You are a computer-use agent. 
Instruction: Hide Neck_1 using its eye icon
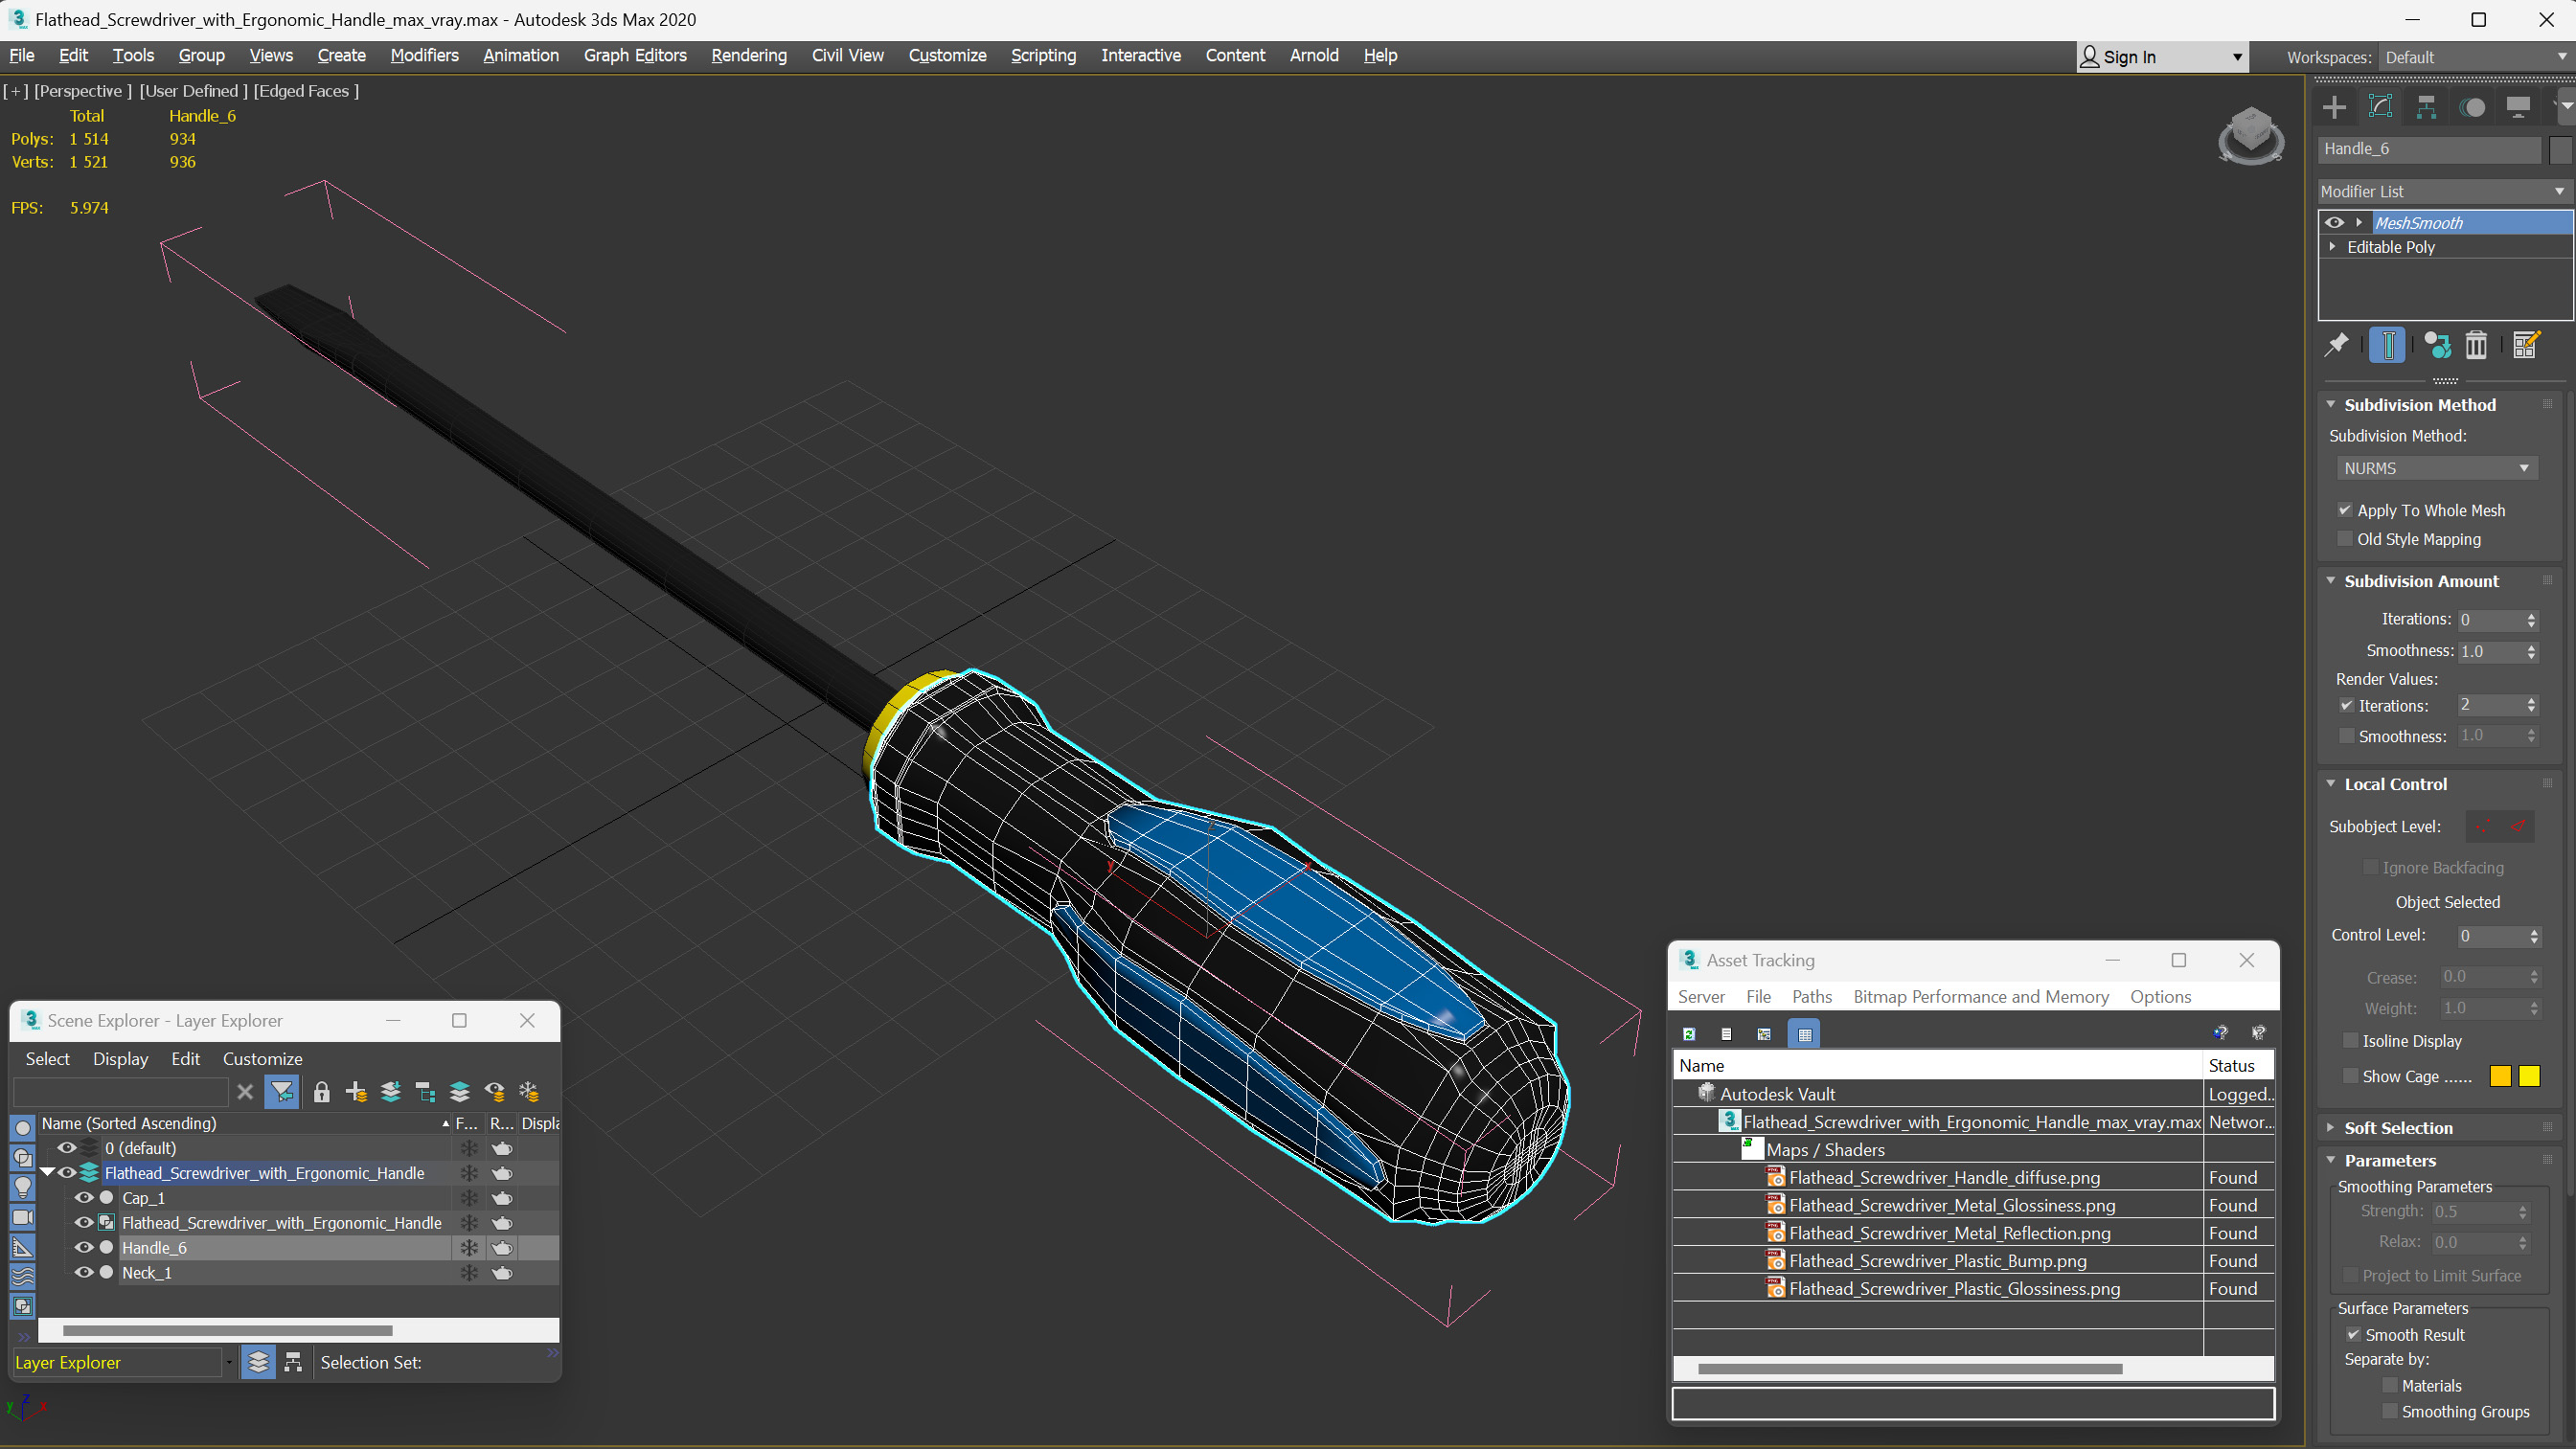(x=84, y=1272)
